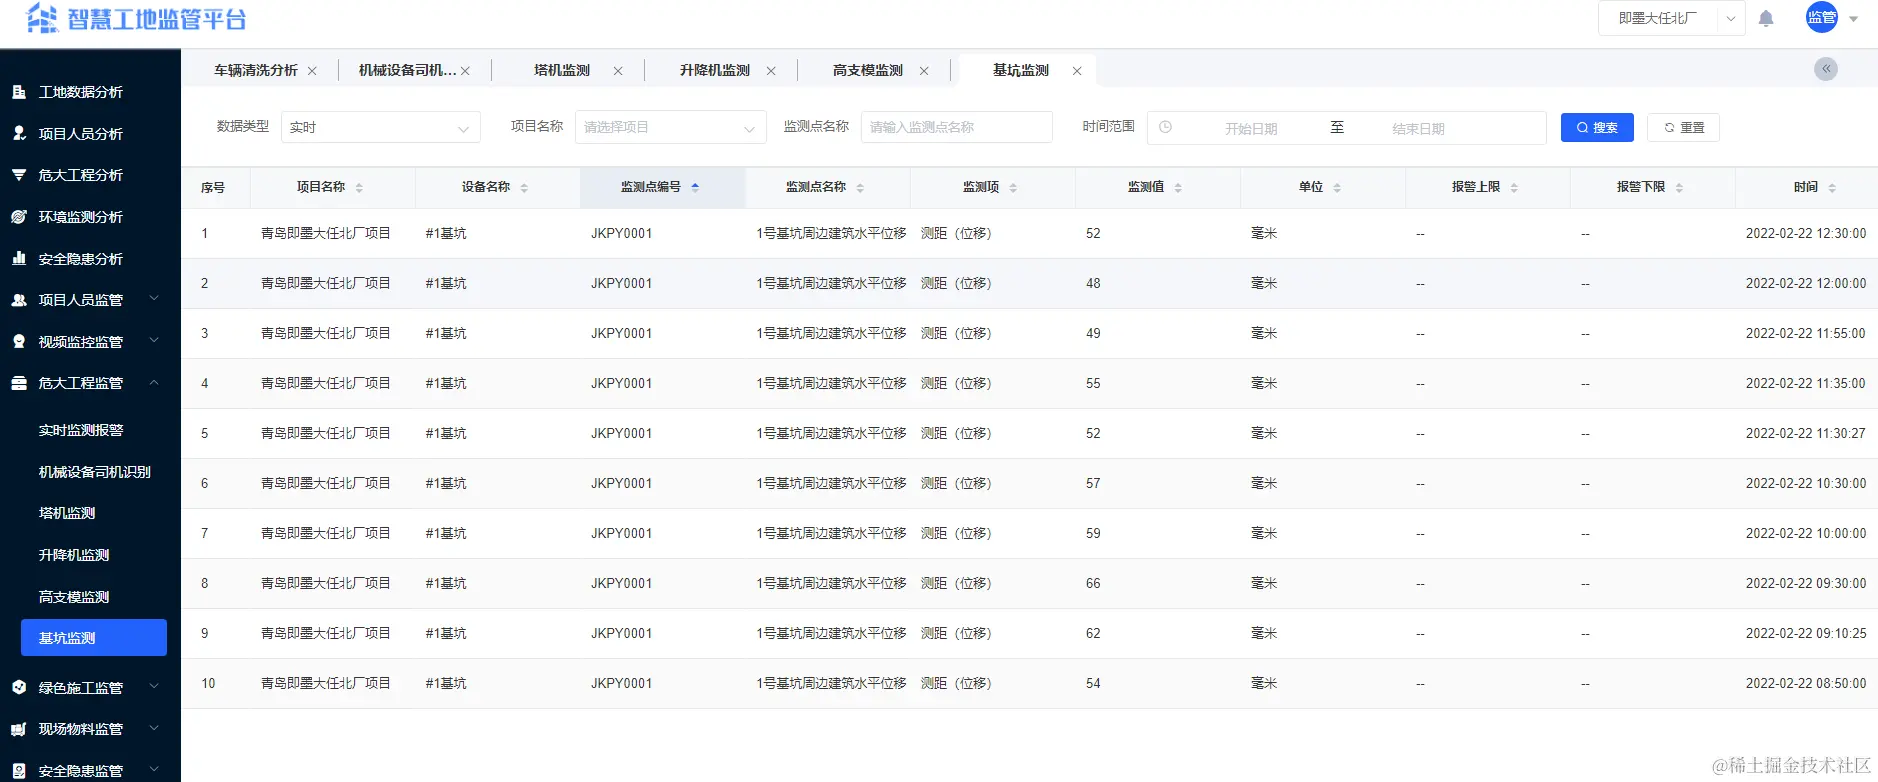Click the 开始日期 date field

pyautogui.click(x=1251, y=128)
